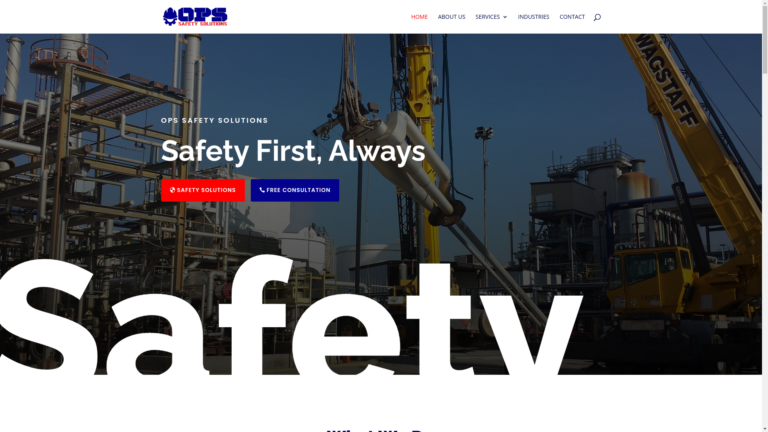Click the OPS Safety Solutions logo
The height and width of the screenshot is (432, 768).
coord(195,17)
